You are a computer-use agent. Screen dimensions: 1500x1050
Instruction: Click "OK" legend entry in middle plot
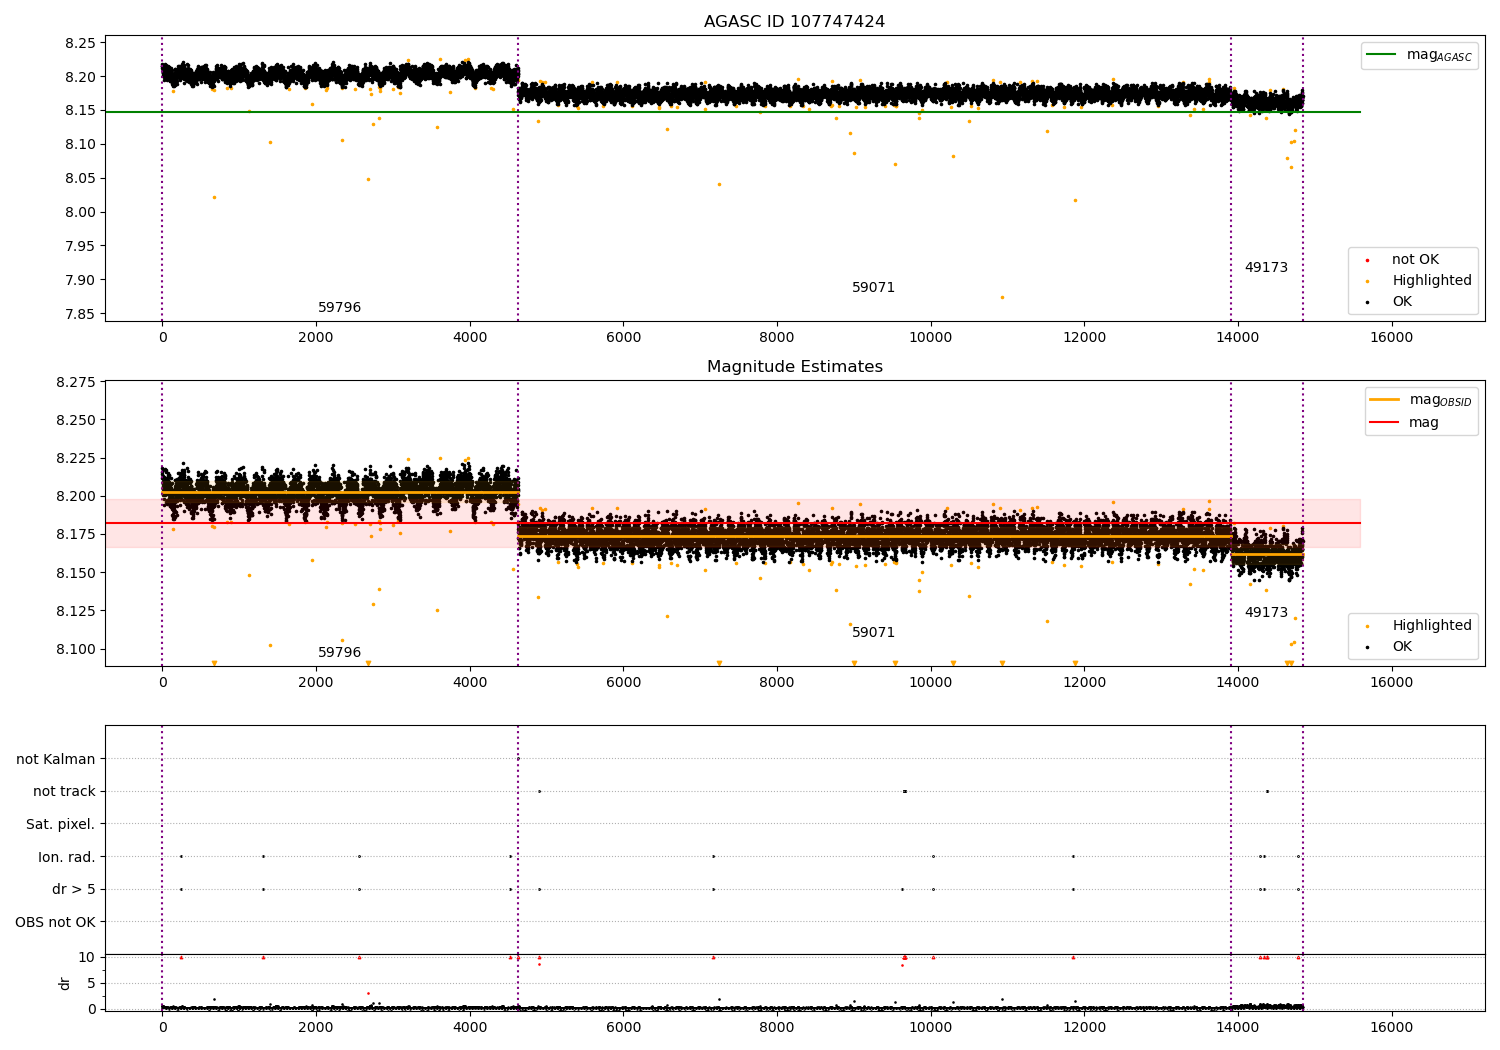(x=1402, y=647)
